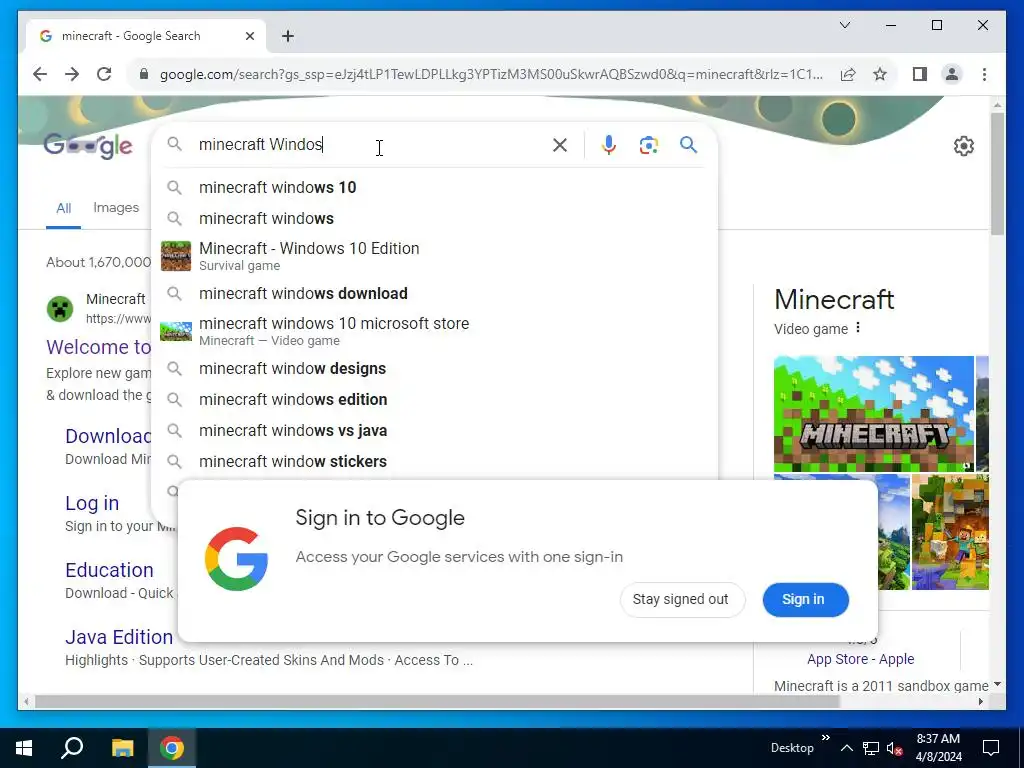Close the minecraft Google Search tab
Viewport: 1024px width, 768px height.
[x=249, y=36]
